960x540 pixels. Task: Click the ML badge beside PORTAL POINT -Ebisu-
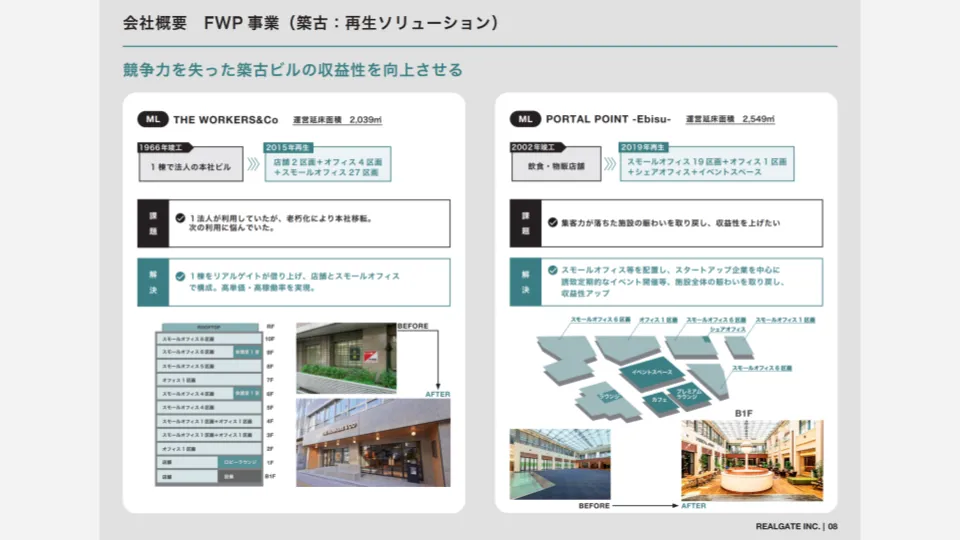coord(525,119)
